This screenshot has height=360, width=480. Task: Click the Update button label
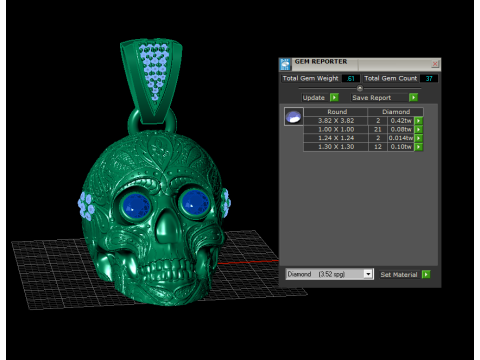pyautogui.click(x=314, y=98)
